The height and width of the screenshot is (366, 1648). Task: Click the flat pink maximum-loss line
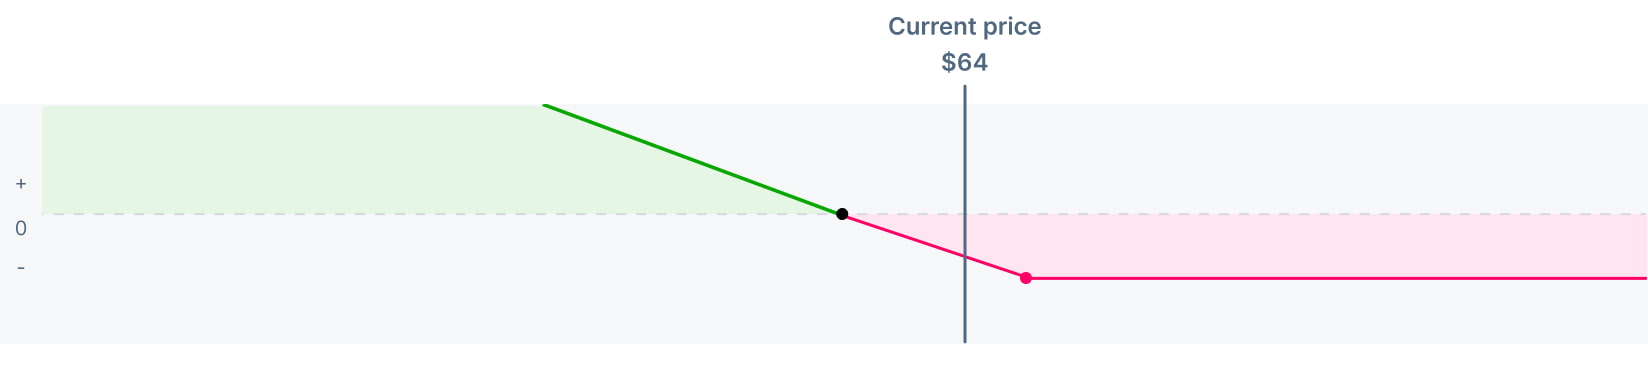tap(1337, 278)
